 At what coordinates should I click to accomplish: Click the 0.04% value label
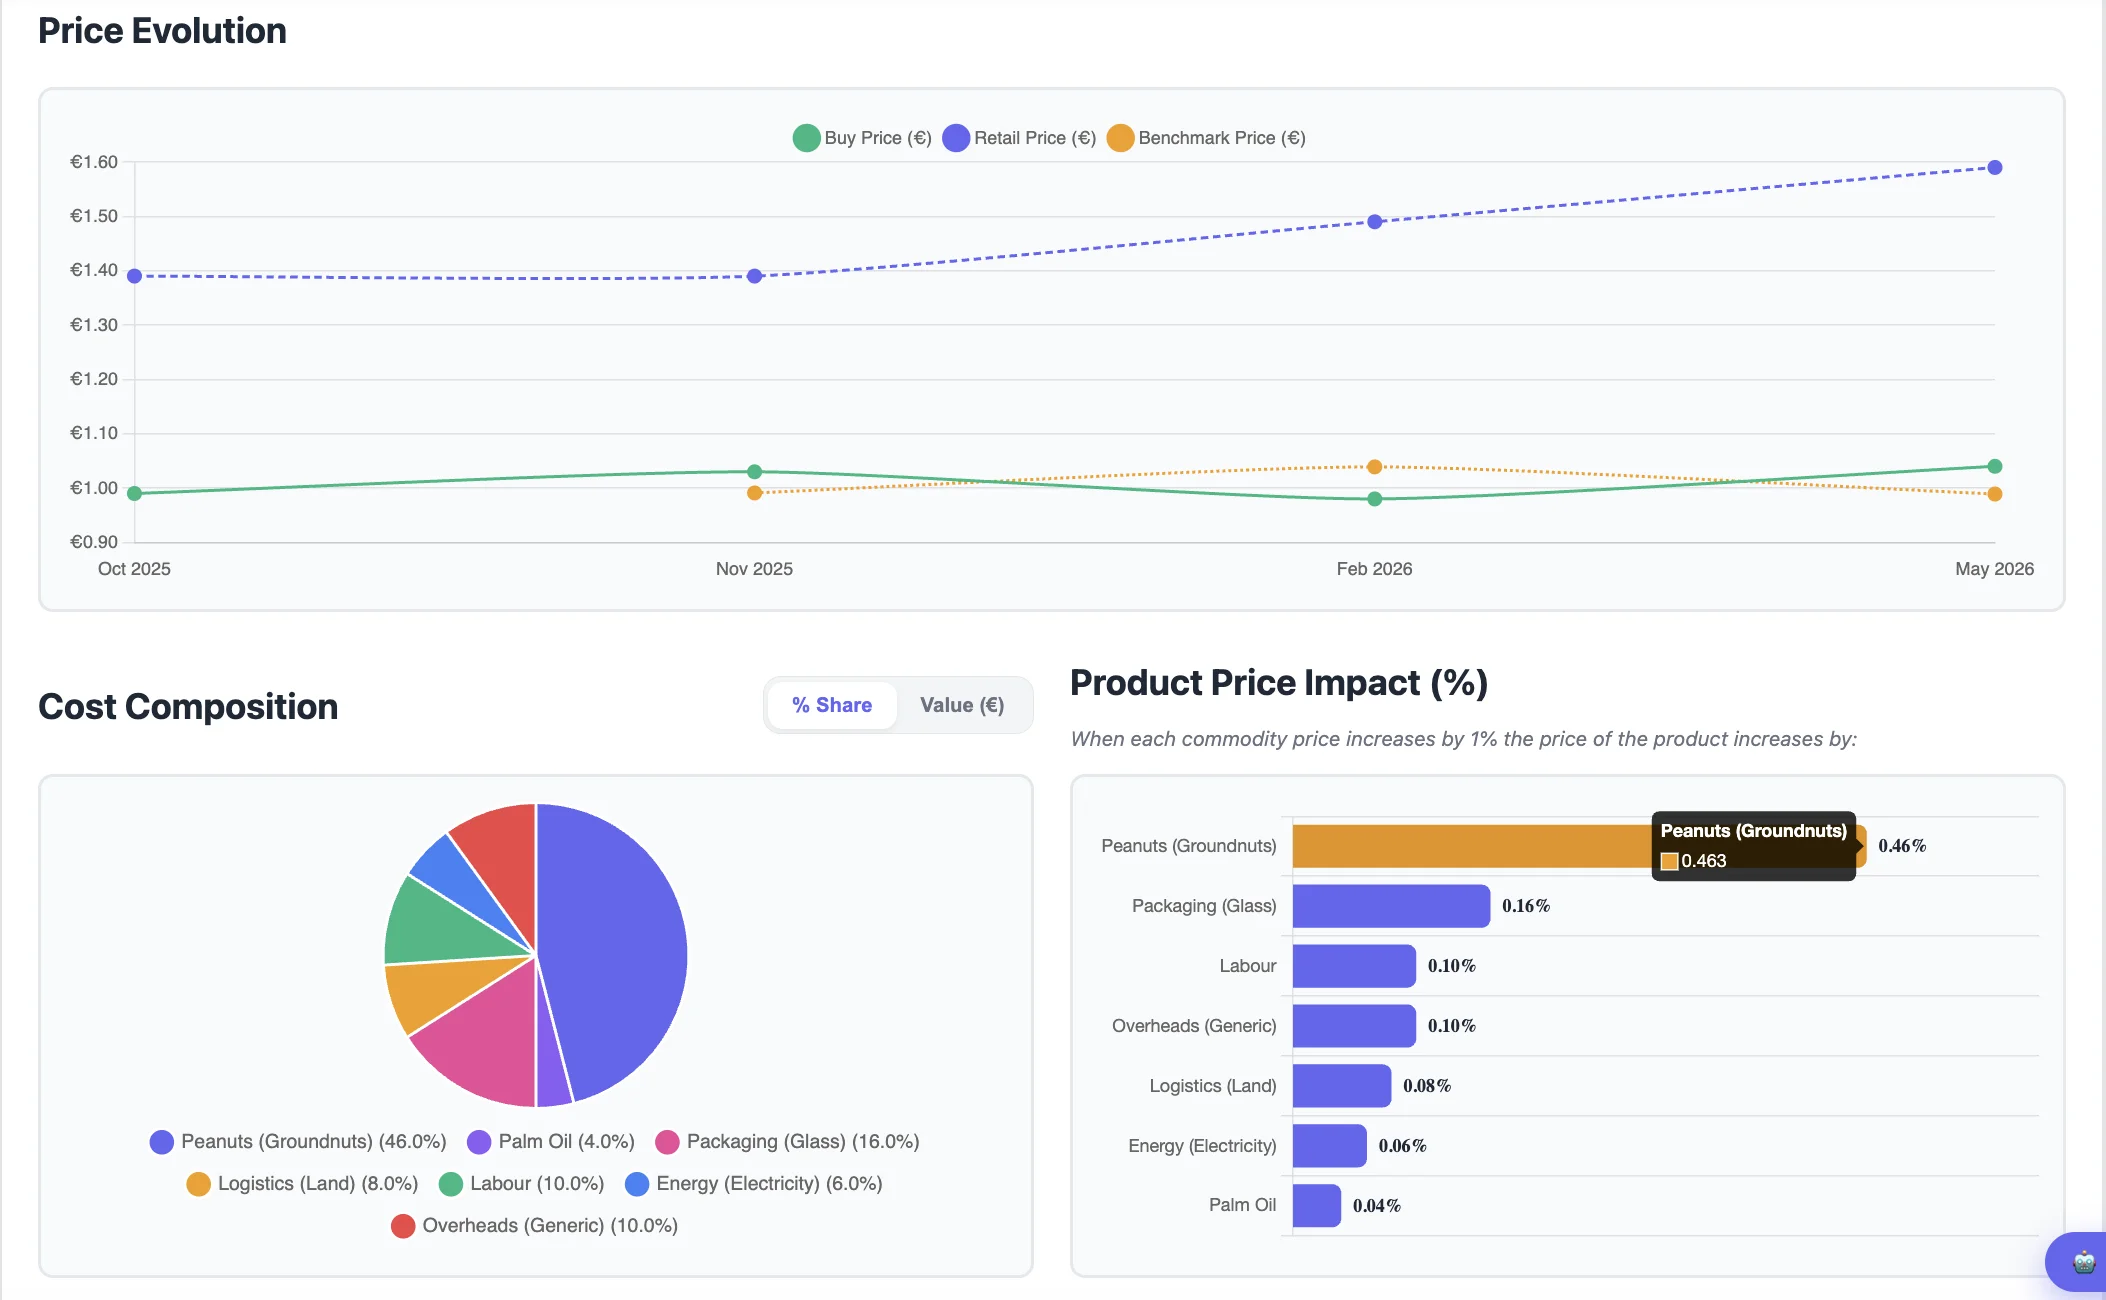[x=1377, y=1206]
